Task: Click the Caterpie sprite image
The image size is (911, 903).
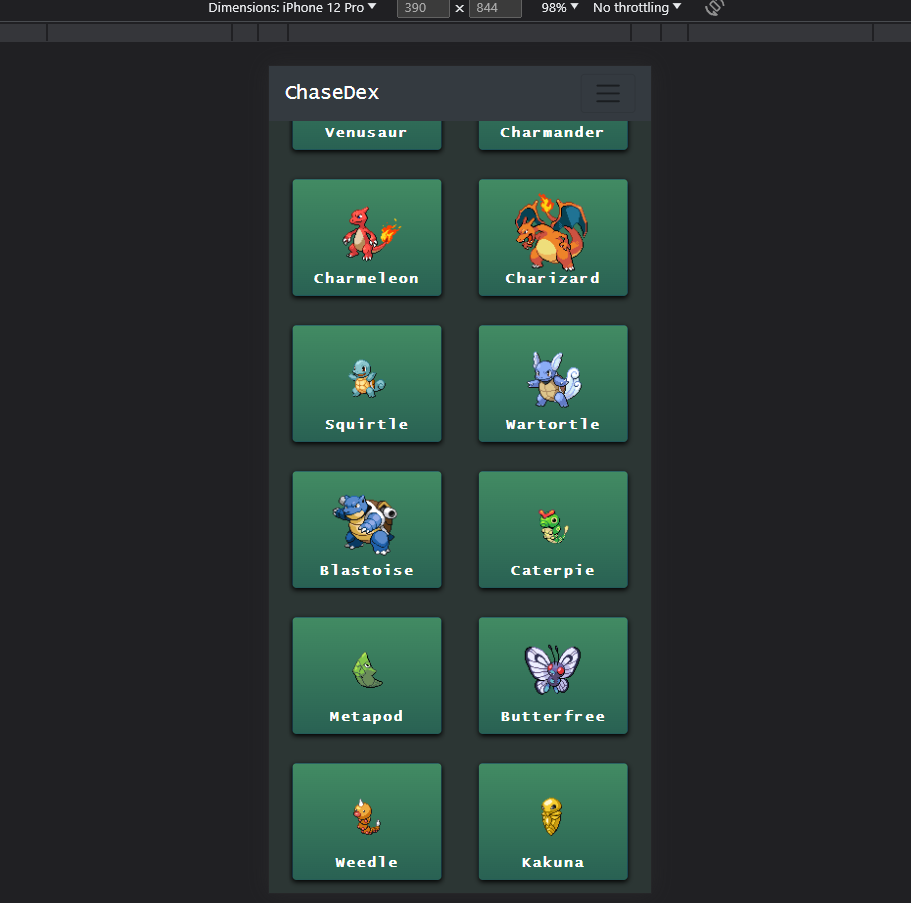Action: coord(553,523)
